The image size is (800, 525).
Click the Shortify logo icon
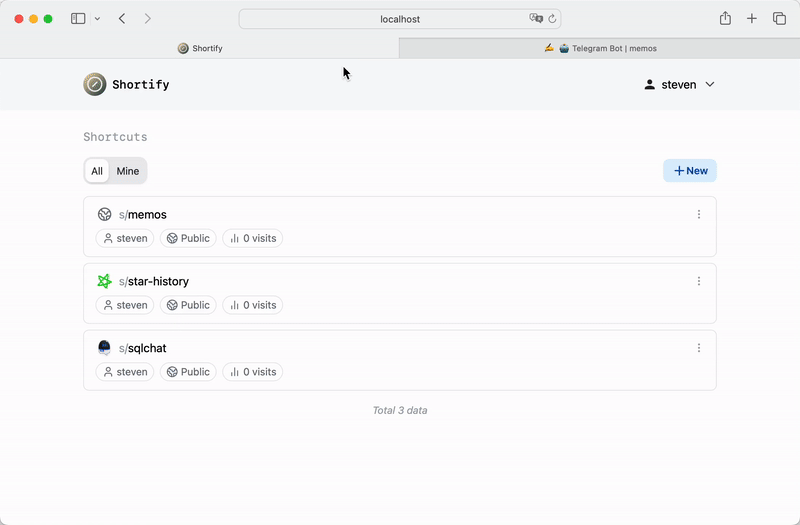pos(95,85)
